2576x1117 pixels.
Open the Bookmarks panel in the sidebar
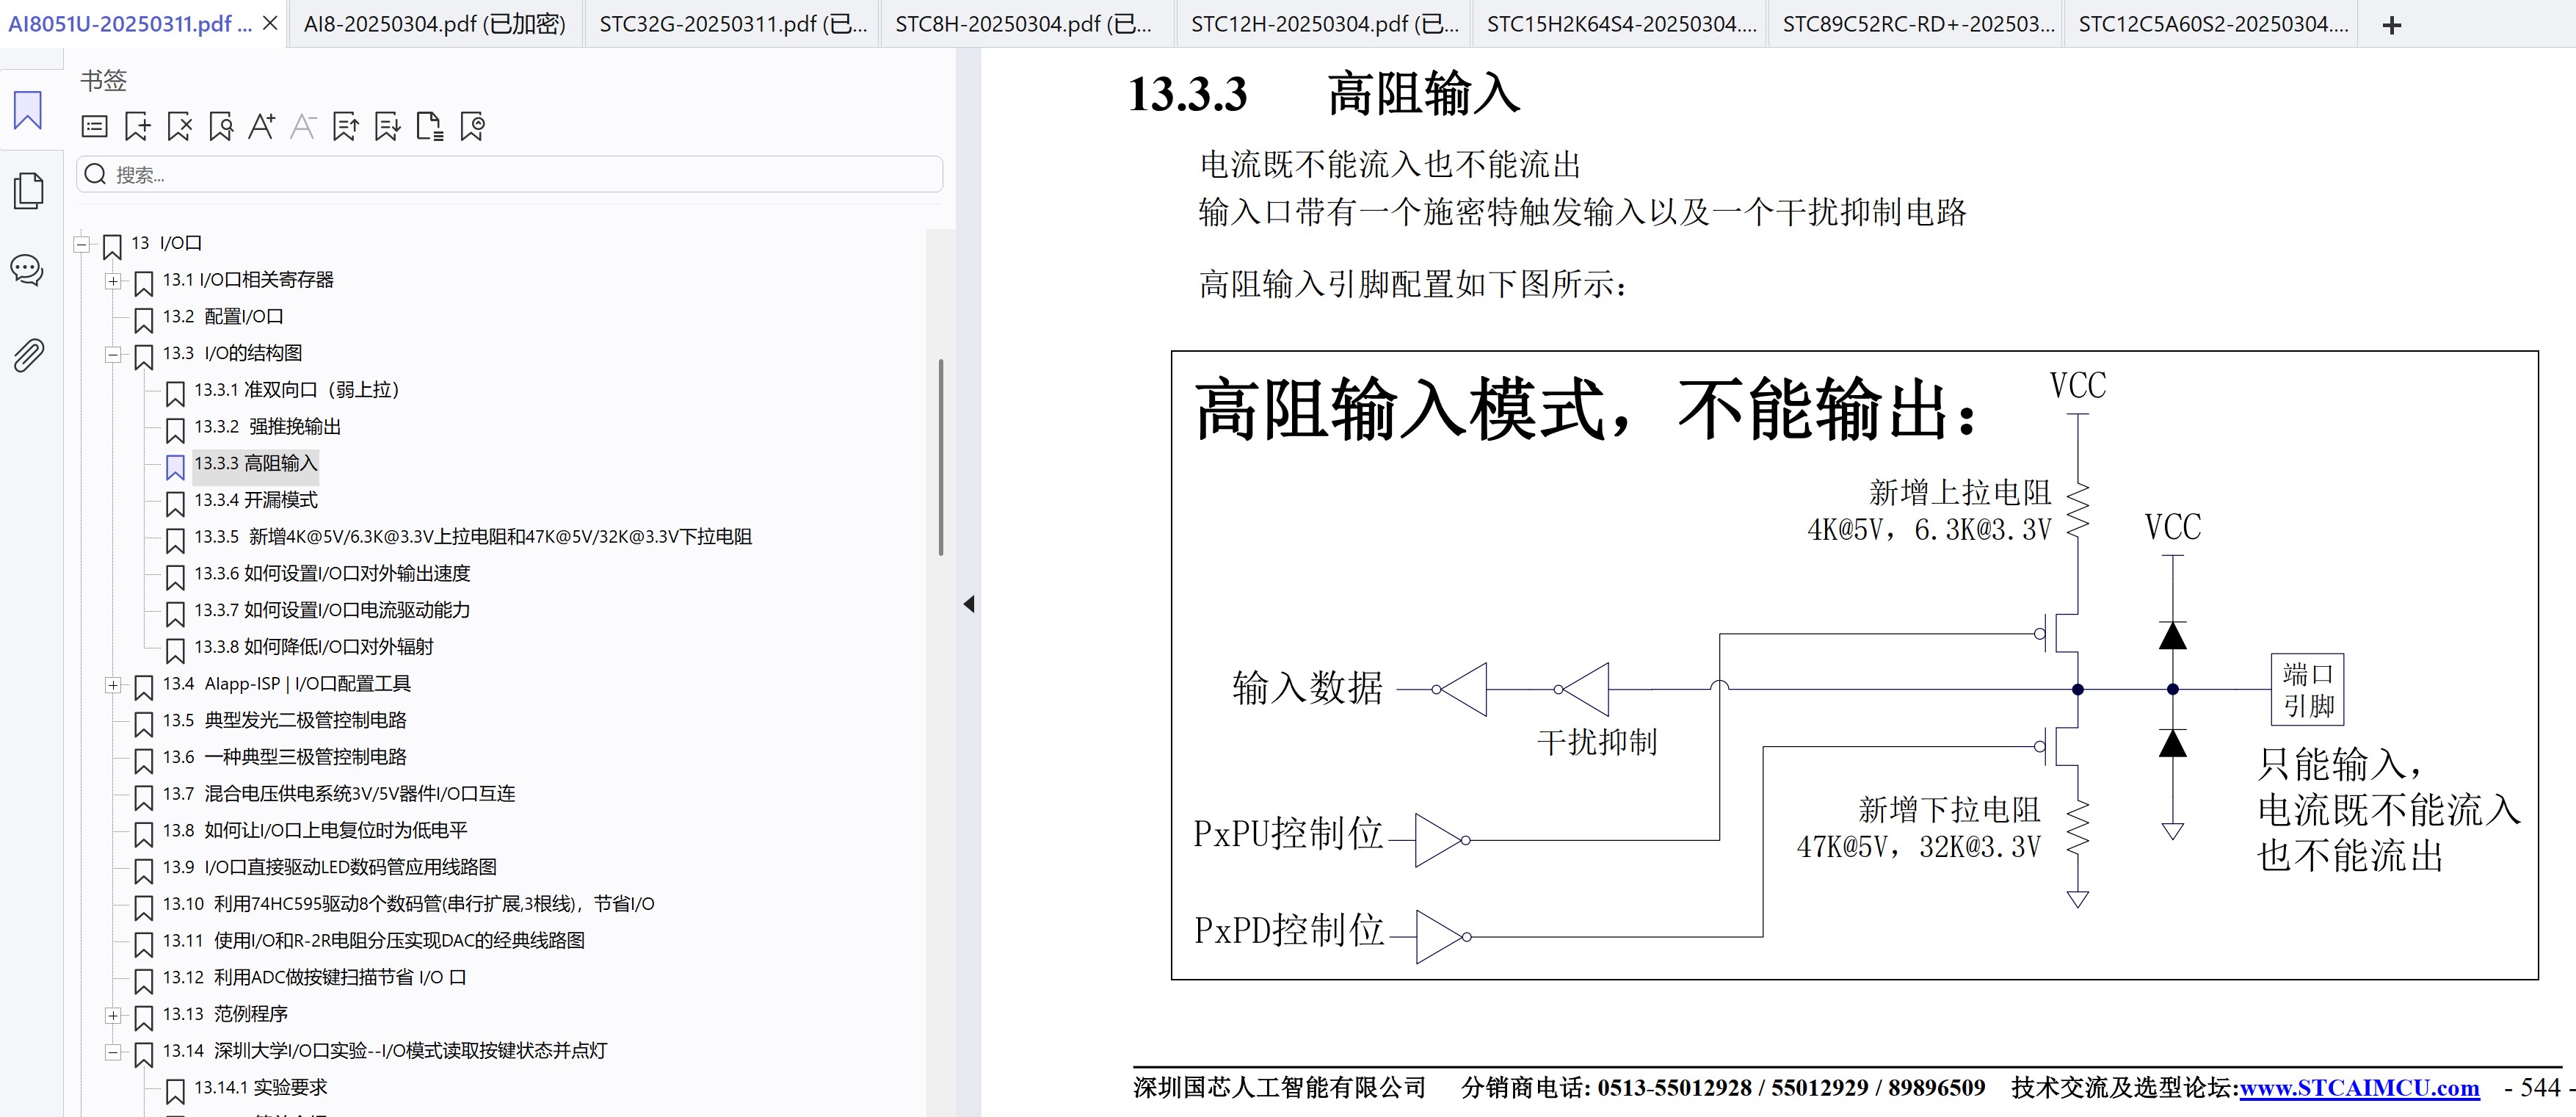click(x=28, y=110)
